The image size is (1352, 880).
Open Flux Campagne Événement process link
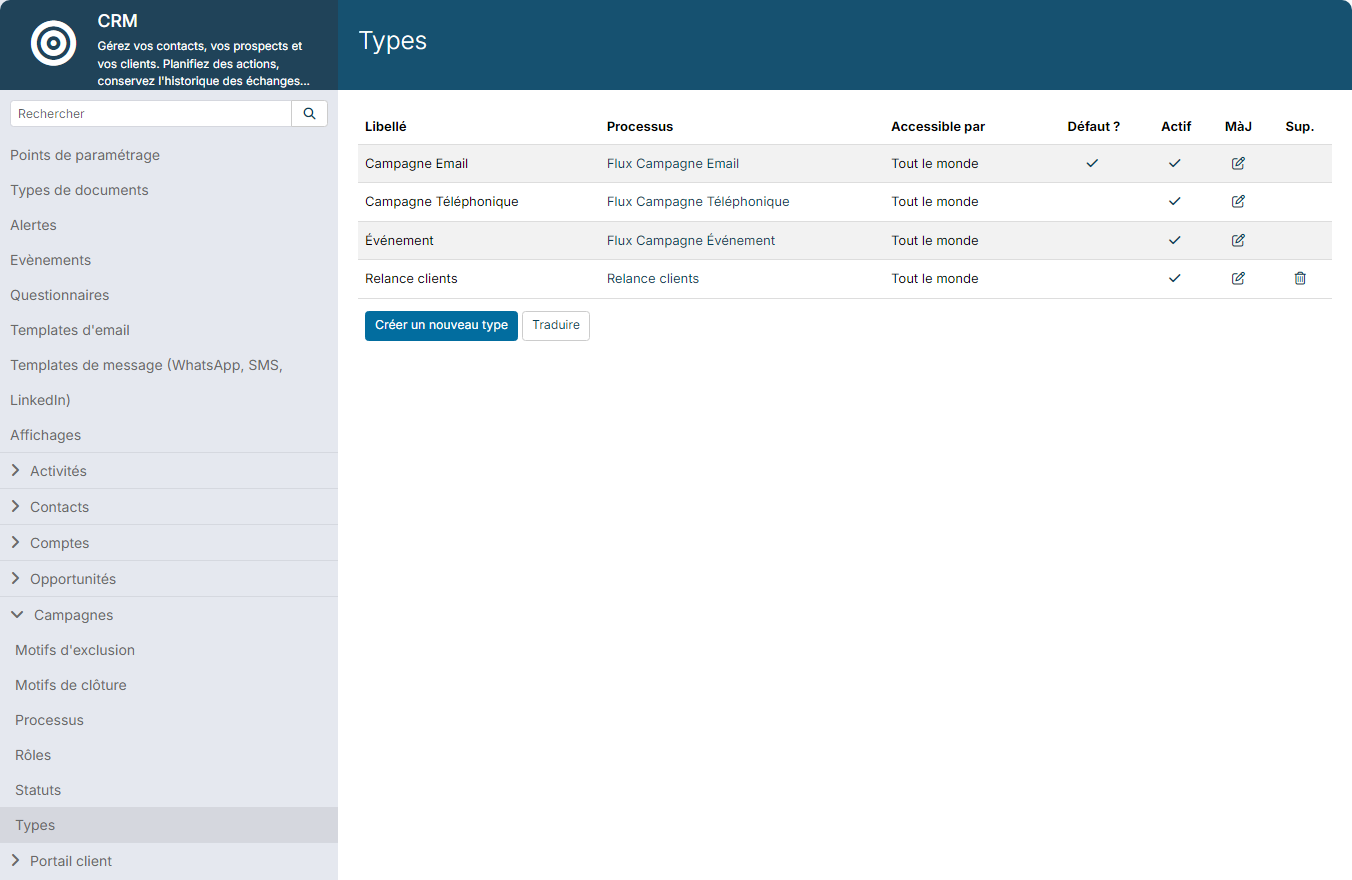click(x=691, y=240)
